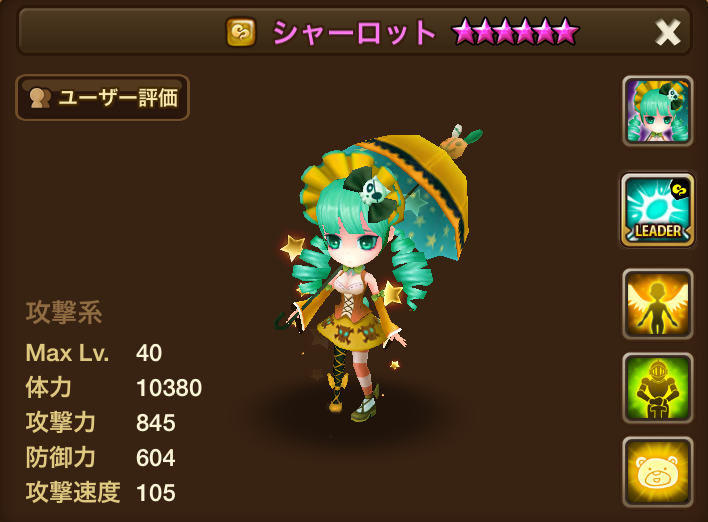Close the monster info panel with X

pos(668,33)
